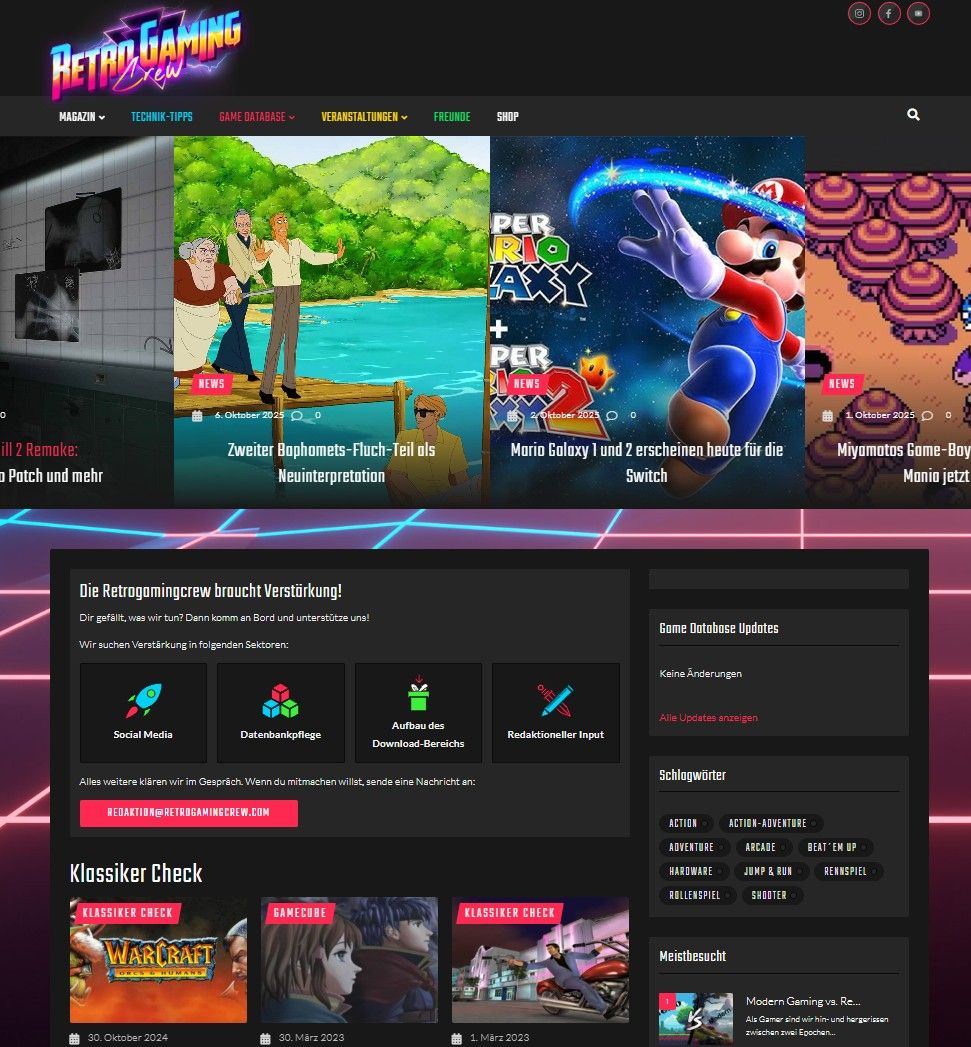Open the Facebook social icon
The image size is (971, 1047).
[888, 14]
